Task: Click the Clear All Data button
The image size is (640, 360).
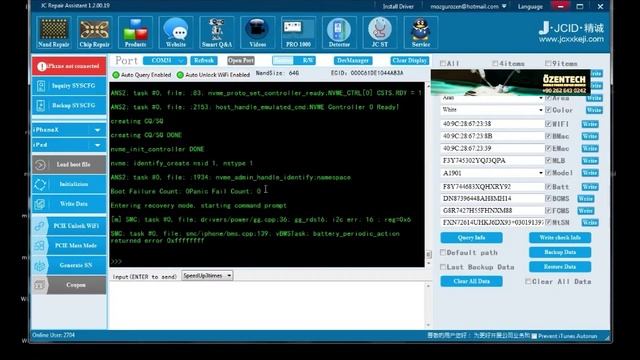Action: (x=471, y=281)
